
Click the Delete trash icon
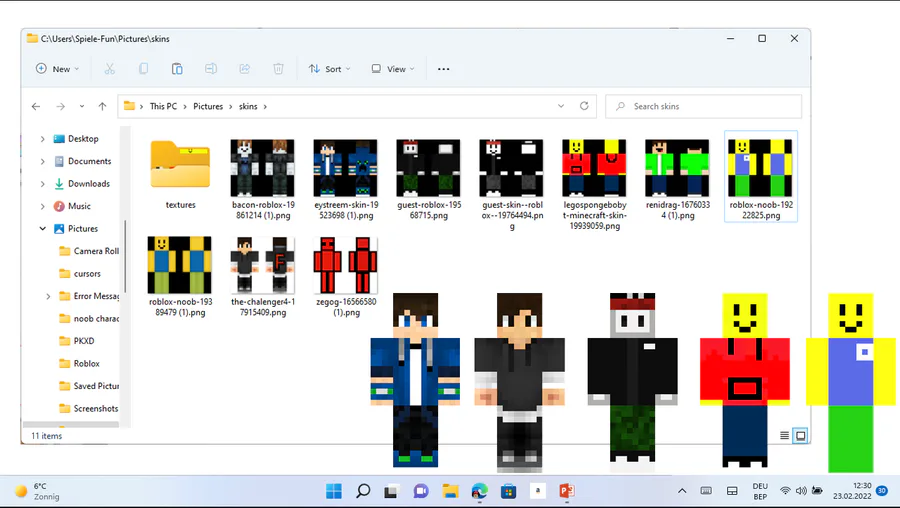[x=278, y=69]
